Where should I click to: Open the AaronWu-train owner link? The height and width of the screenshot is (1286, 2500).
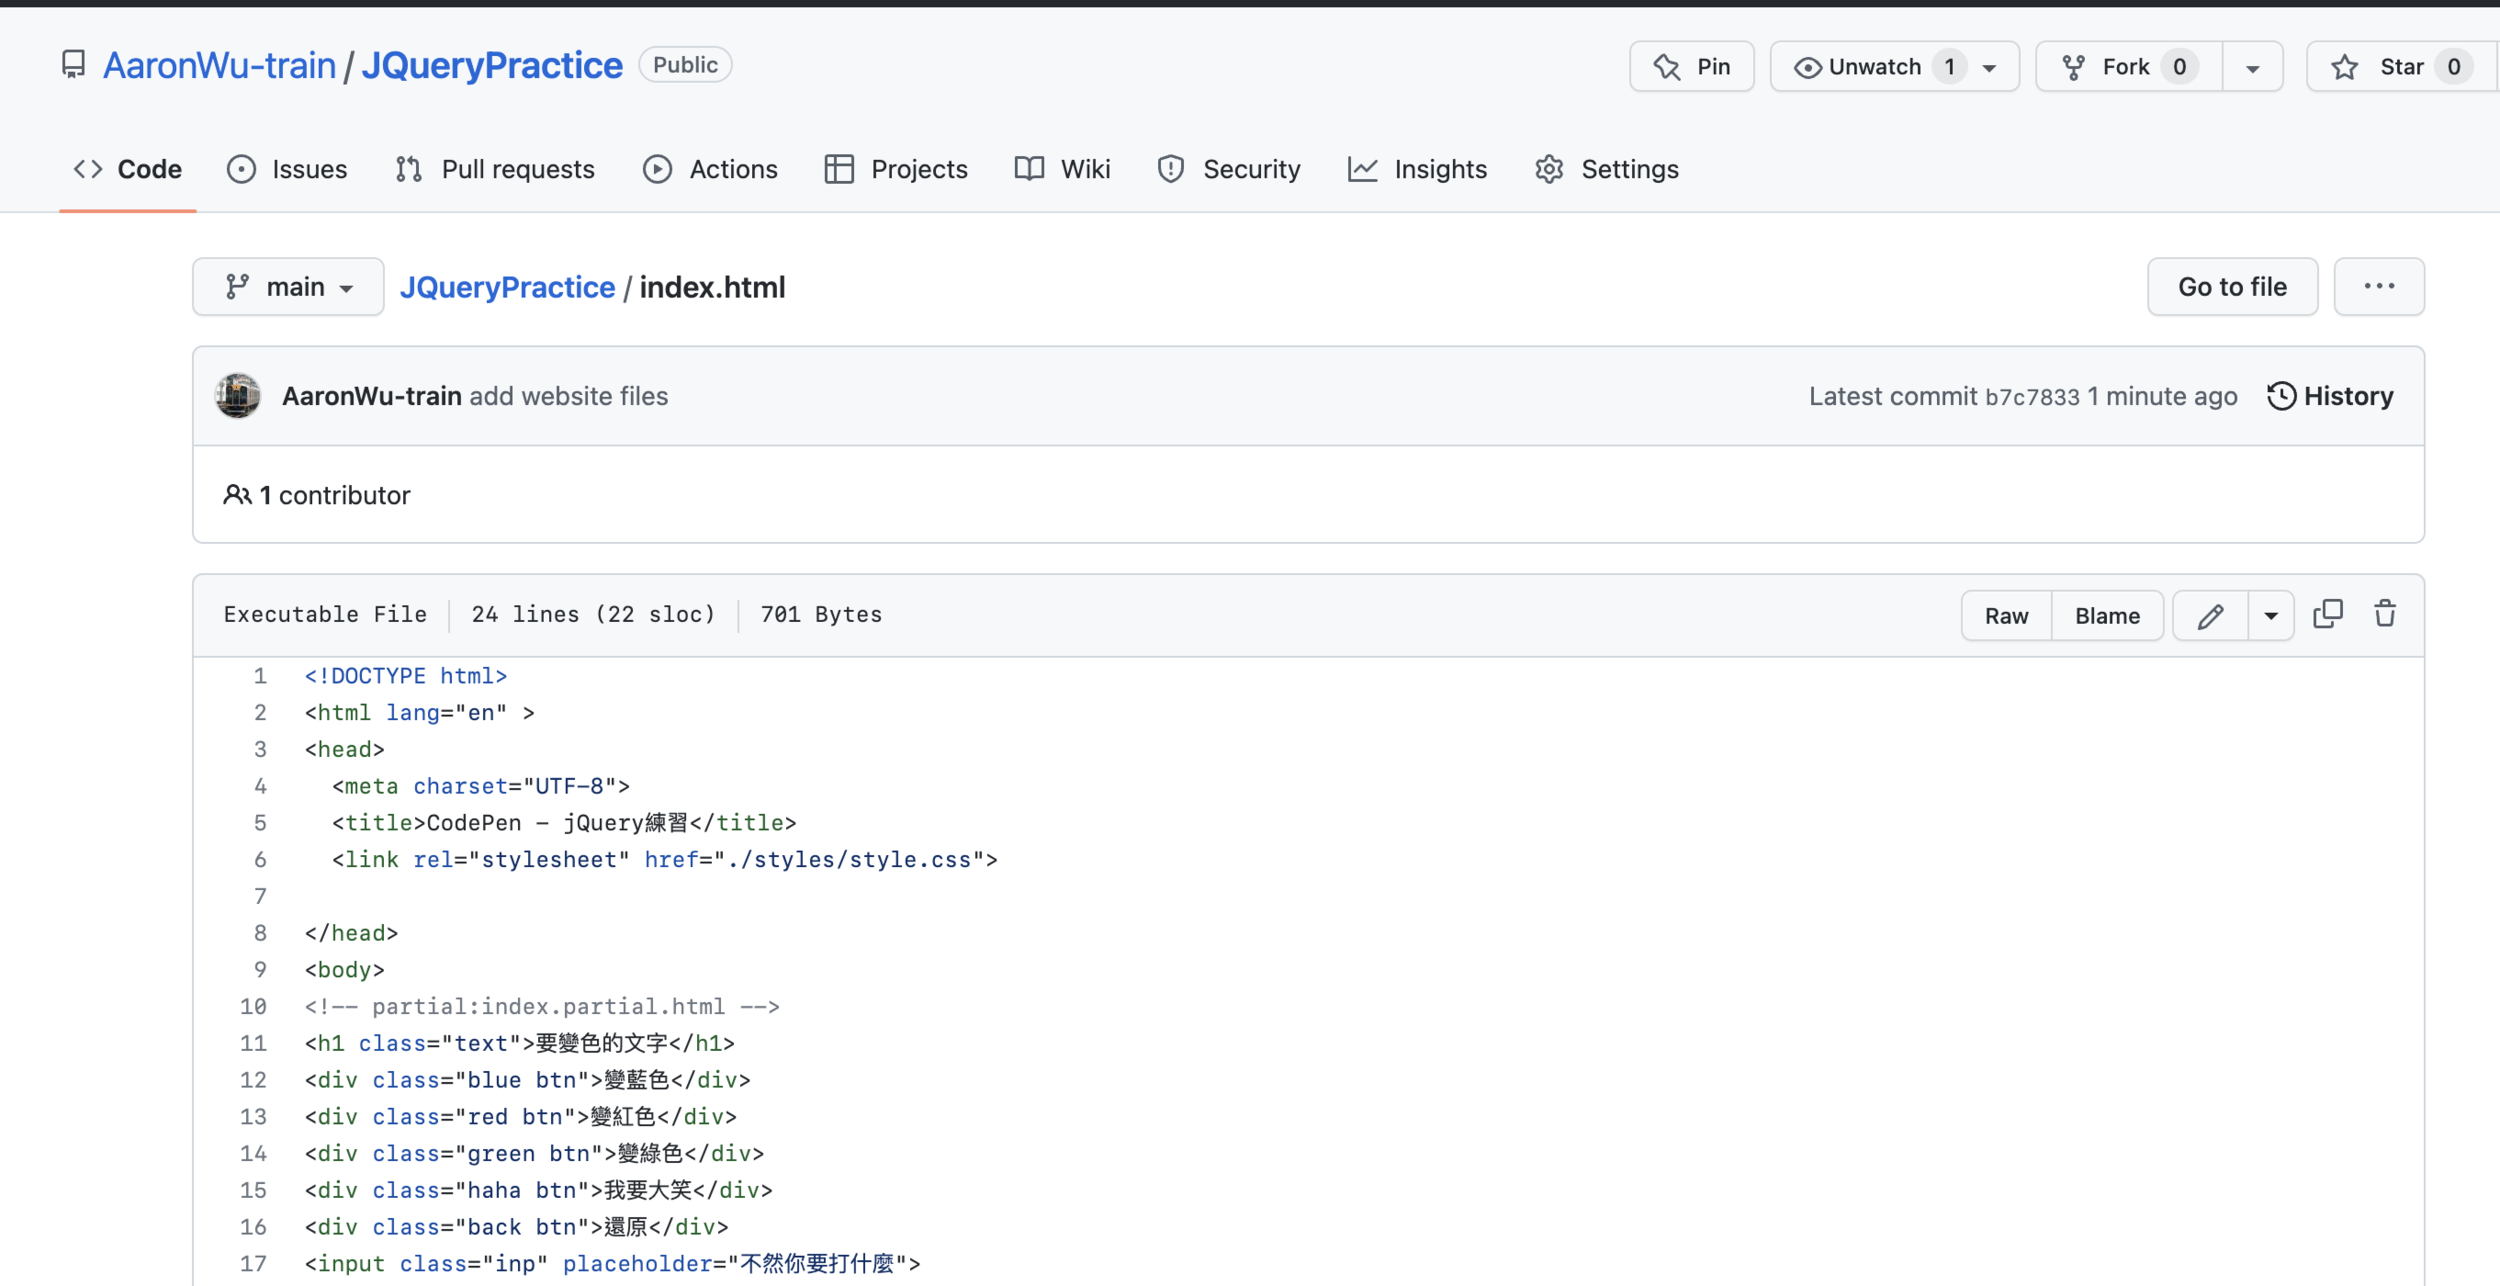[219, 65]
